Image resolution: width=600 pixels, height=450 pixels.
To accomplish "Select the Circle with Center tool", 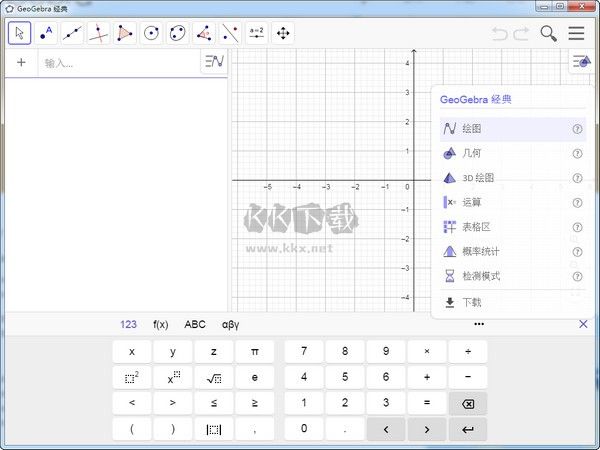I will 151,33.
